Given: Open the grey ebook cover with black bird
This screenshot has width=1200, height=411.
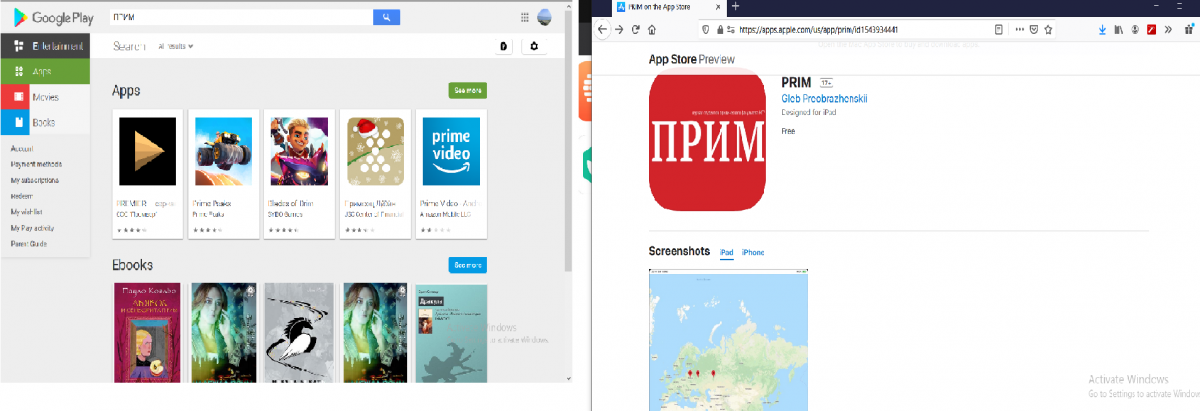Looking at the screenshot, I should (x=299, y=331).
